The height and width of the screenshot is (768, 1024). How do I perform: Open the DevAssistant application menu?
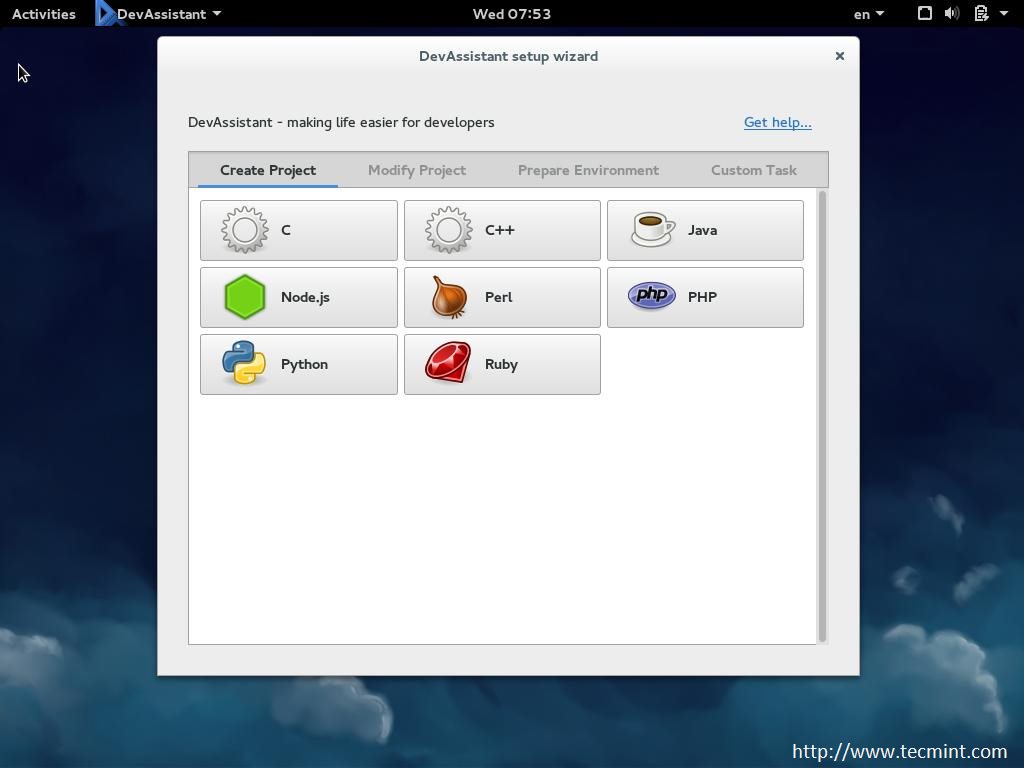coord(158,14)
